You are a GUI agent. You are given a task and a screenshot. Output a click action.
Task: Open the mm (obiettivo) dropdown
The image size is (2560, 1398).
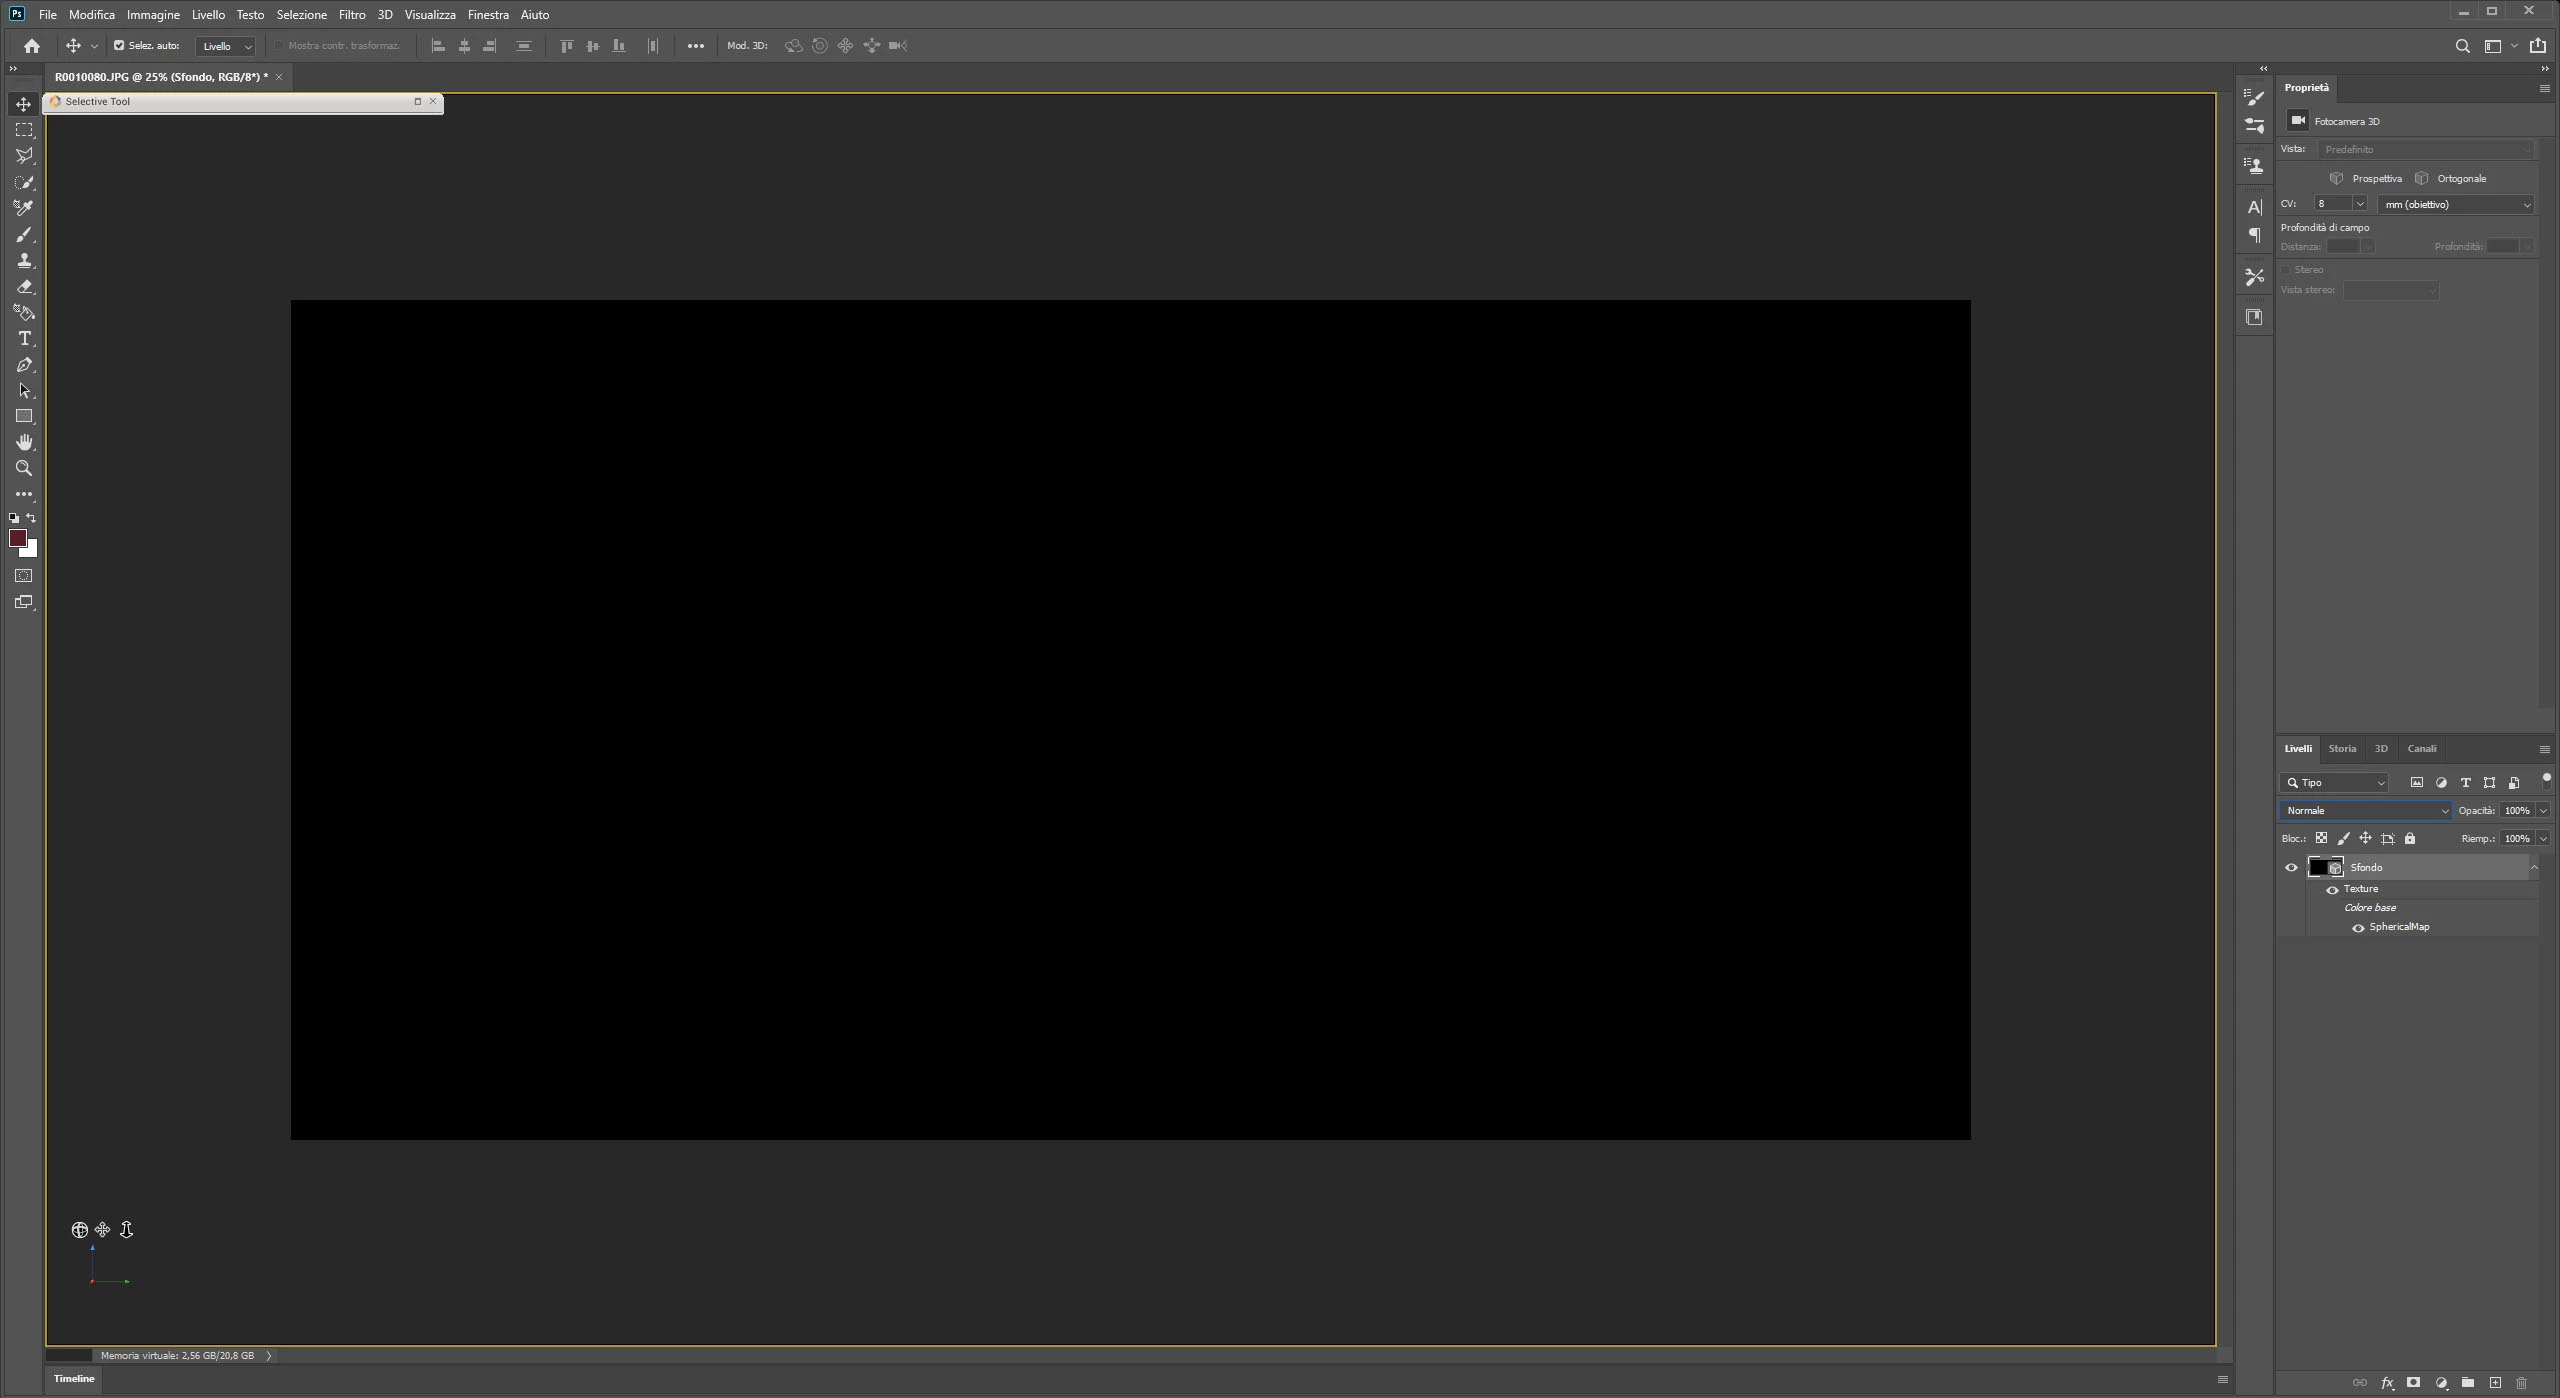(2456, 205)
